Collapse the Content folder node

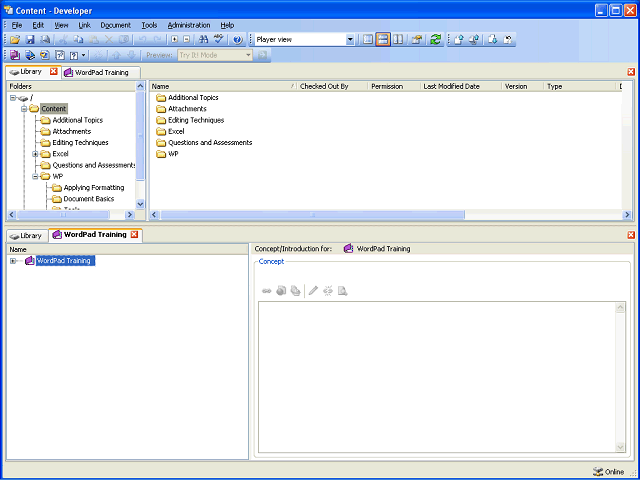click(24, 109)
